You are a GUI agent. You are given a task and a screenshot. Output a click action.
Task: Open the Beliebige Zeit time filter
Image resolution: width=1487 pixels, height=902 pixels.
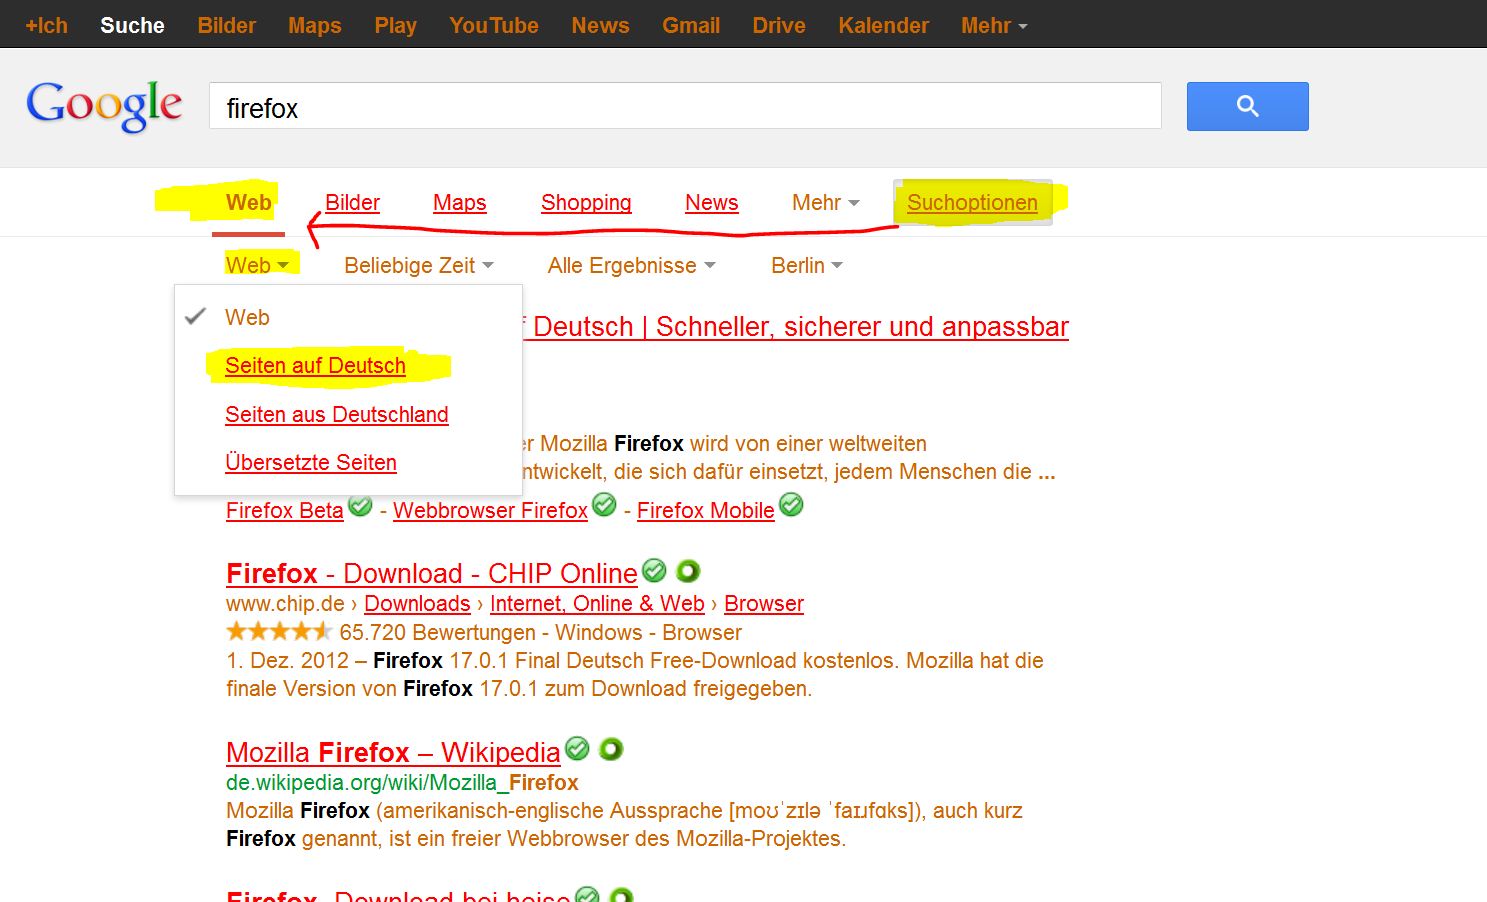point(419,265)
